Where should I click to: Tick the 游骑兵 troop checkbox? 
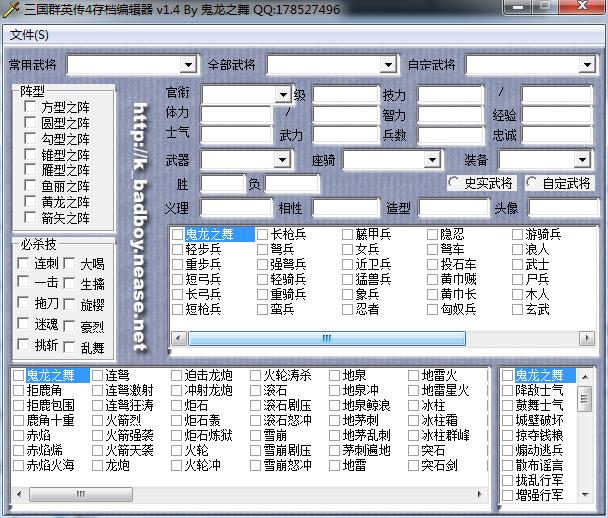tap(517, 234)
